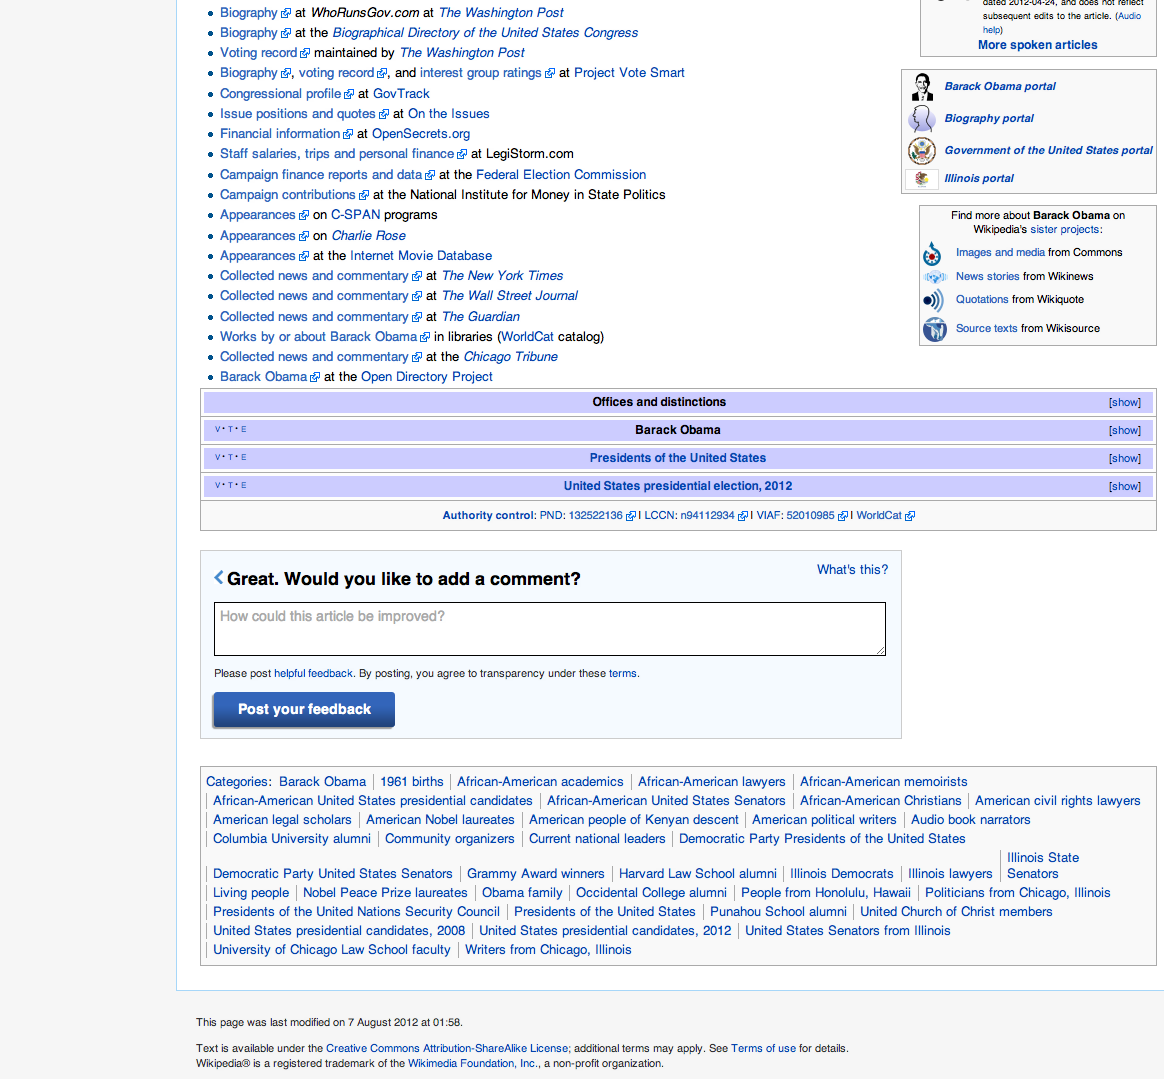Open the Barack Obama portal link
Screen dimensions: 1164x1079
coord(1000,86)
